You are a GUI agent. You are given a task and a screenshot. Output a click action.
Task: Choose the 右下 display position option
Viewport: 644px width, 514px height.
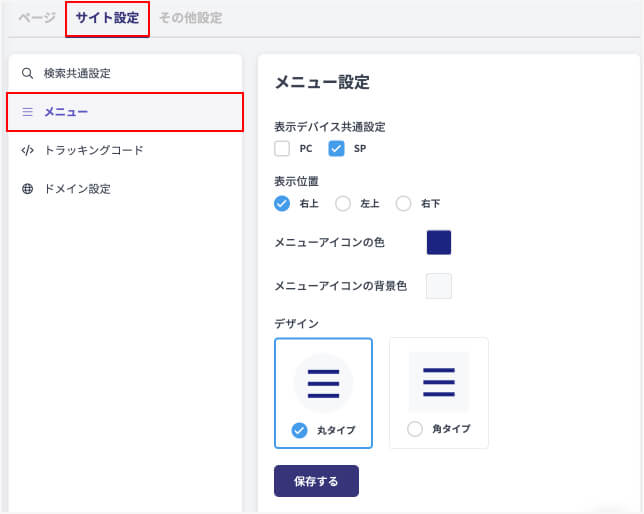(x=404, y=204)
